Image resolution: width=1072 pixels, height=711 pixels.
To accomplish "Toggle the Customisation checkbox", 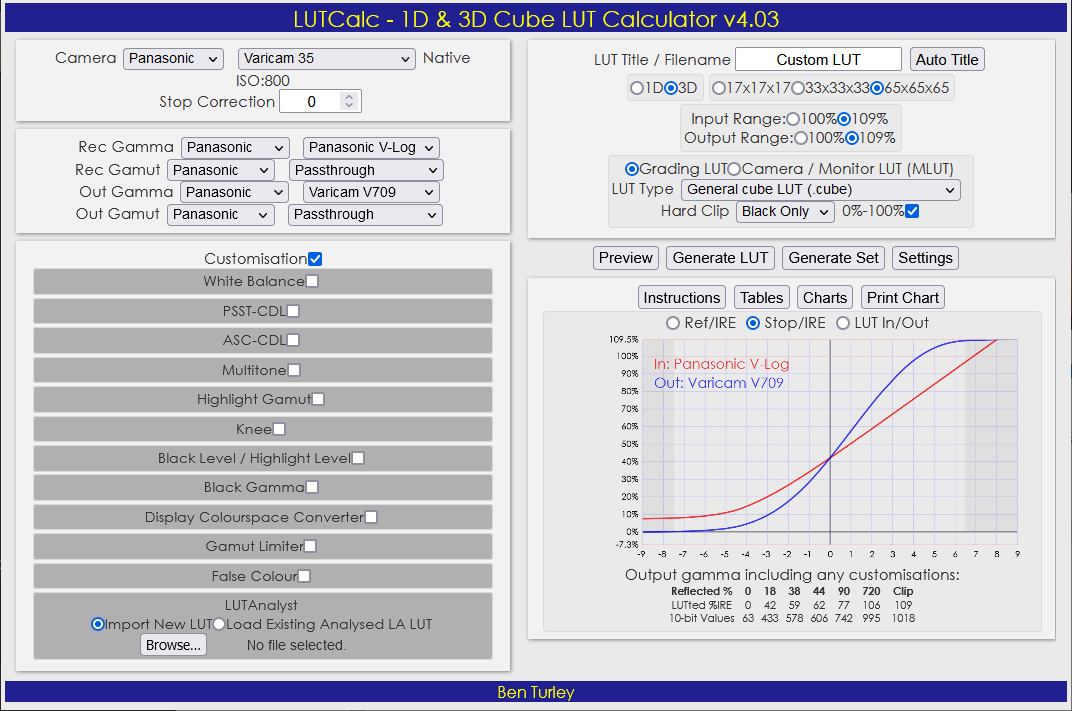I will (315, 259).
